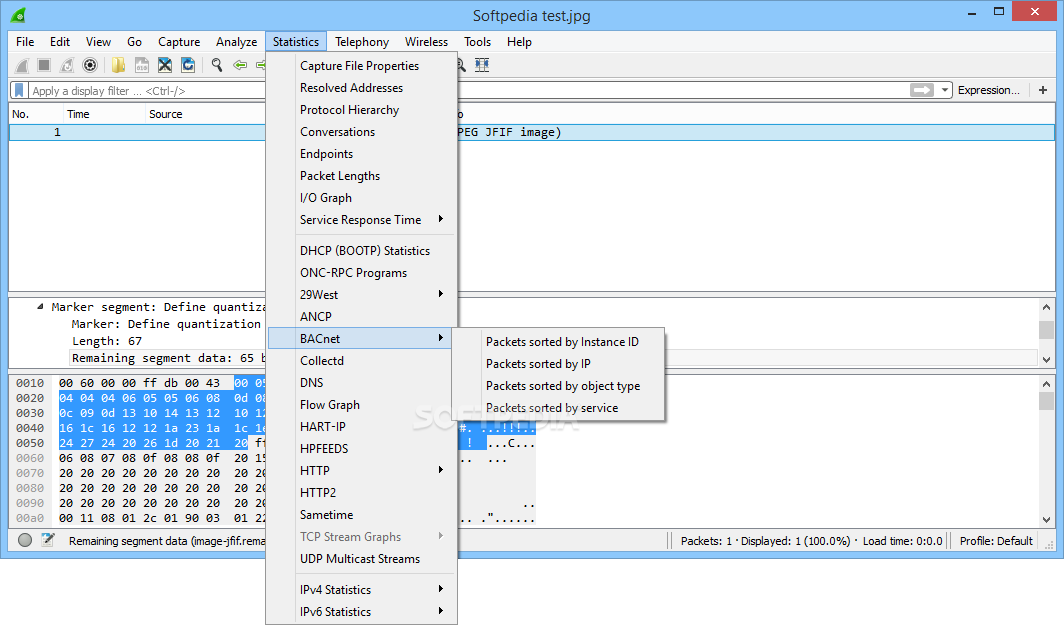The width and height of the screenshot is (1064, 625).
Task: Open the Analyze menu
Action: click(236, 41)
